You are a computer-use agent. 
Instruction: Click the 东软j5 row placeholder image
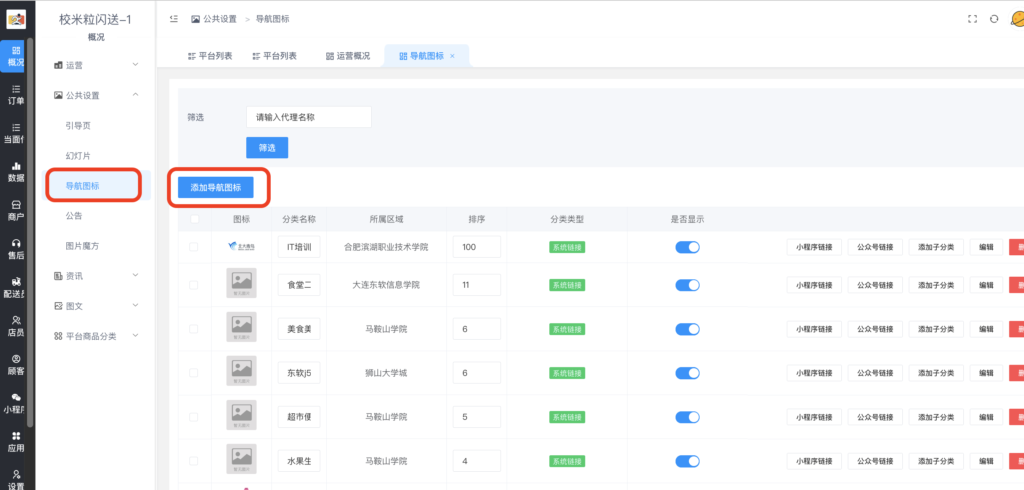tap(241, 371)
